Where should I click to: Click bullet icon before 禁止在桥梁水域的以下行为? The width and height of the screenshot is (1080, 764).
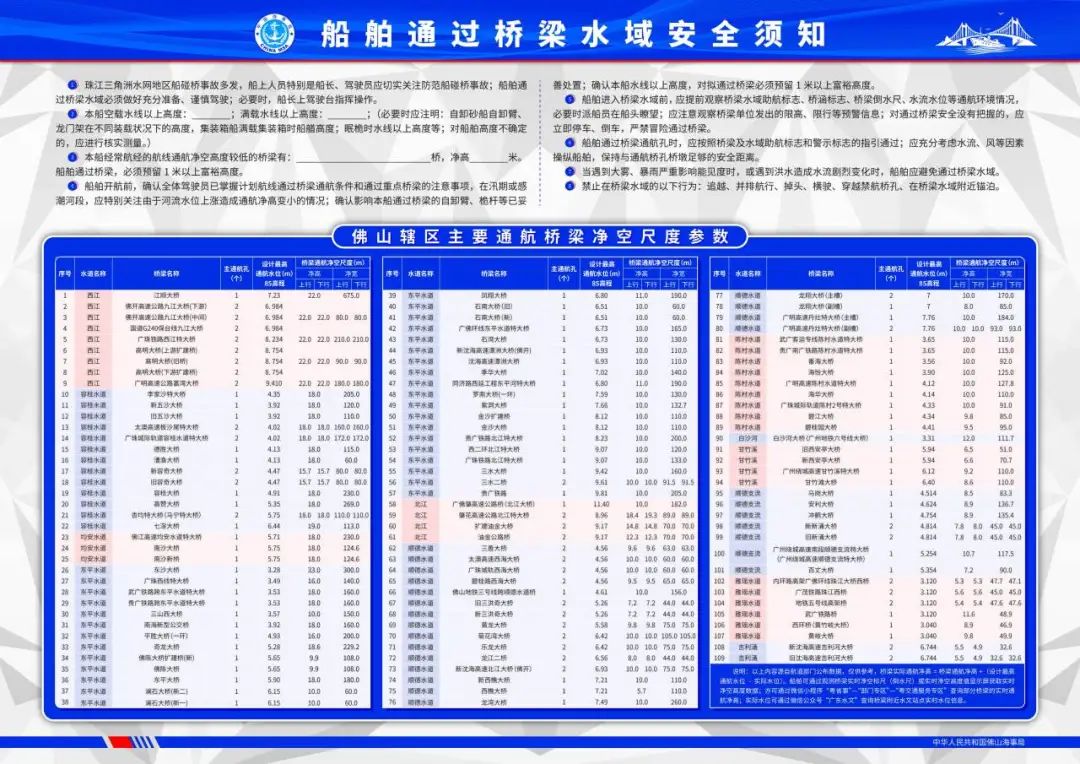[x=570, y=185]
